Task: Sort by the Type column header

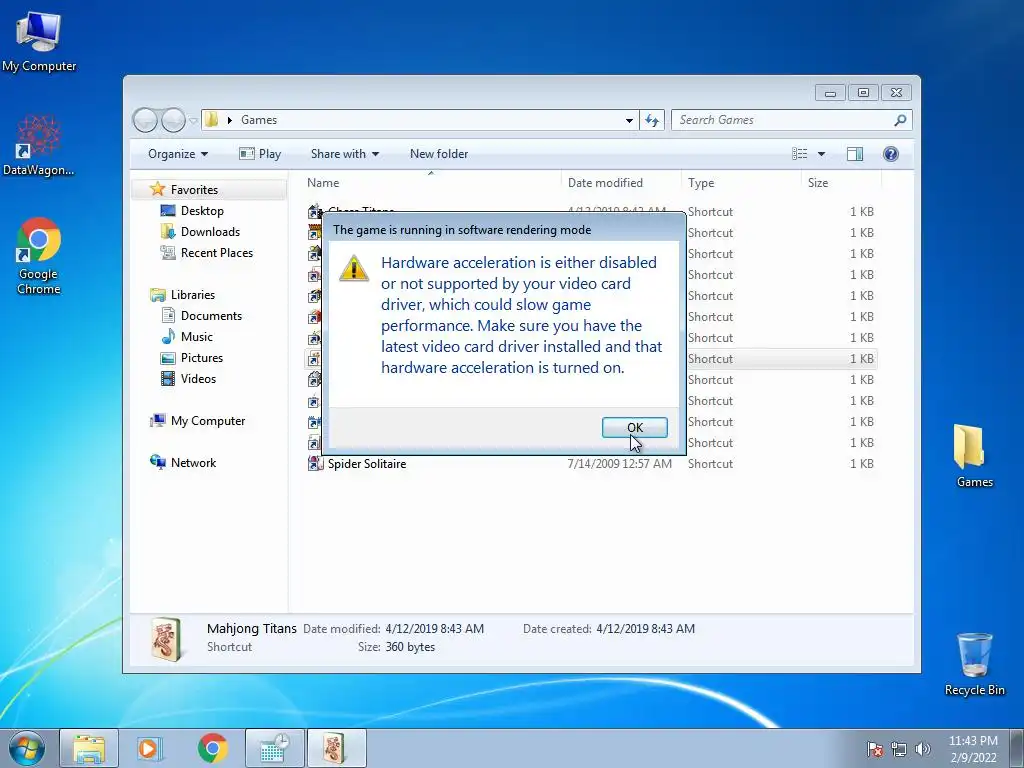Action: [x=741, y=183]
